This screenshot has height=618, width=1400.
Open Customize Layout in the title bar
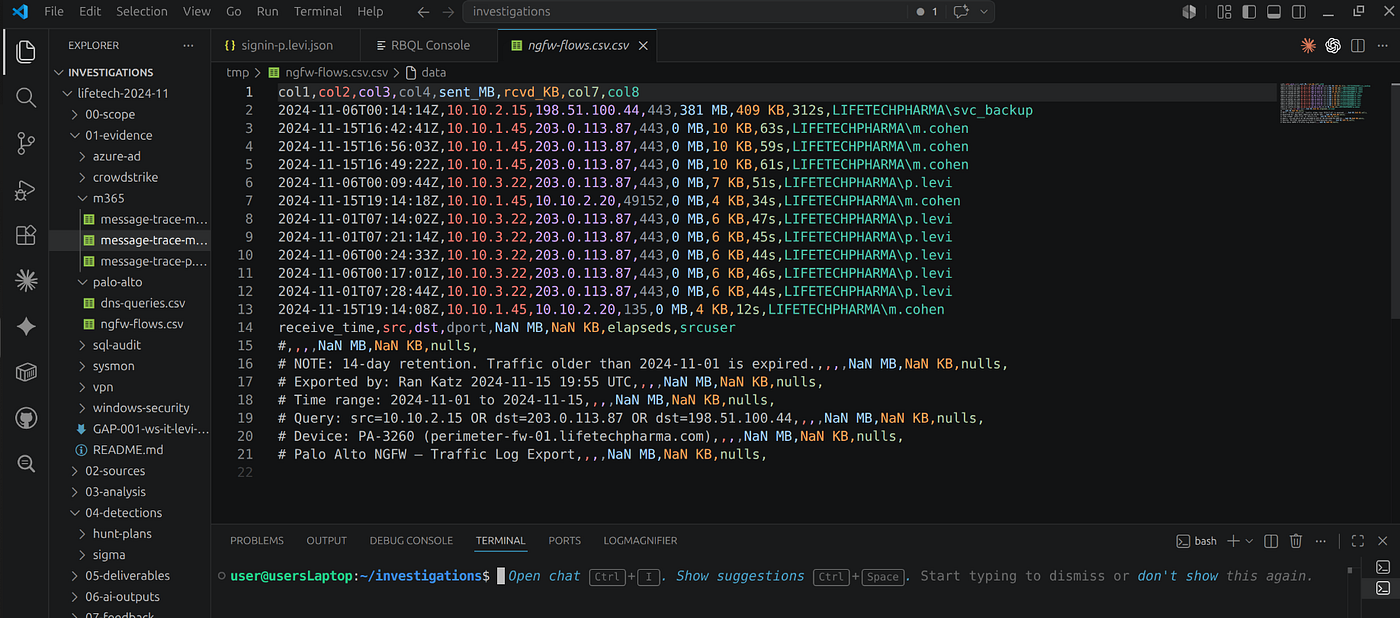pos(1225,12)
